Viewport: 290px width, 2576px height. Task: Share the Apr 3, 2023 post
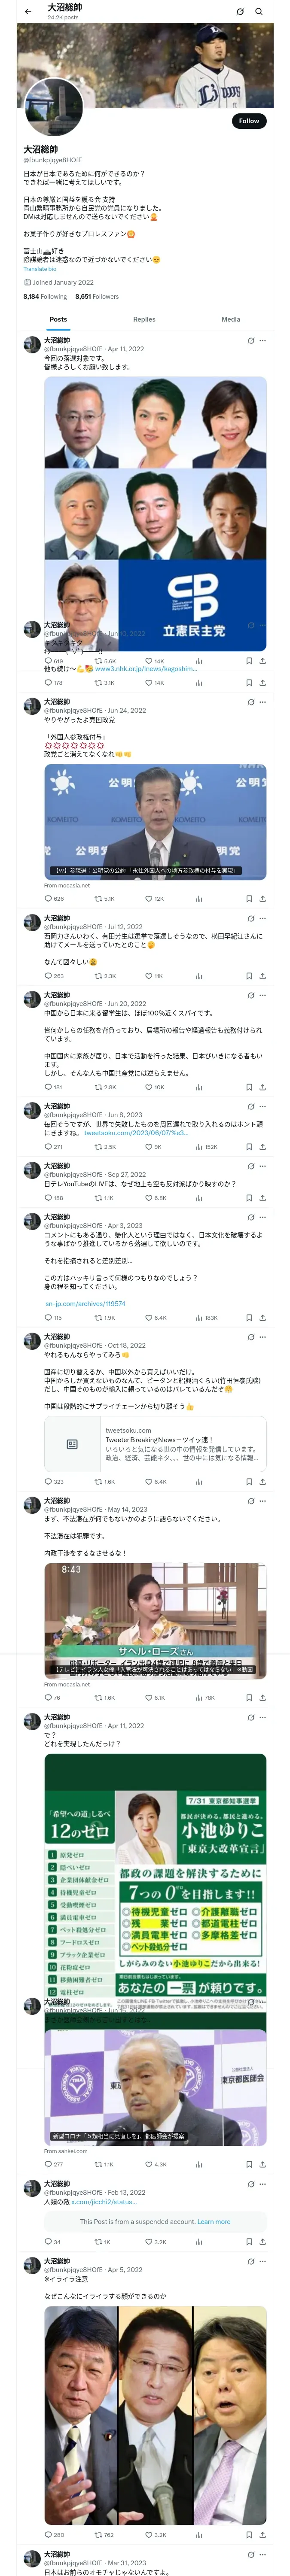click(x=262, y=1317)
